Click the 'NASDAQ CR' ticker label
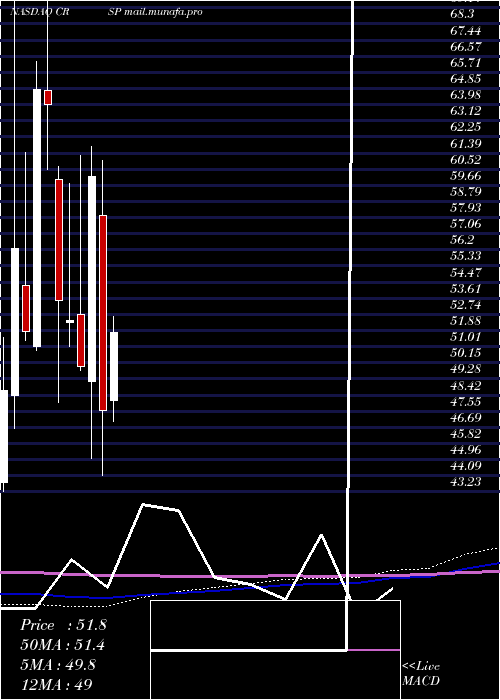Viewport: 500px width, 700px height. (38, 12)
